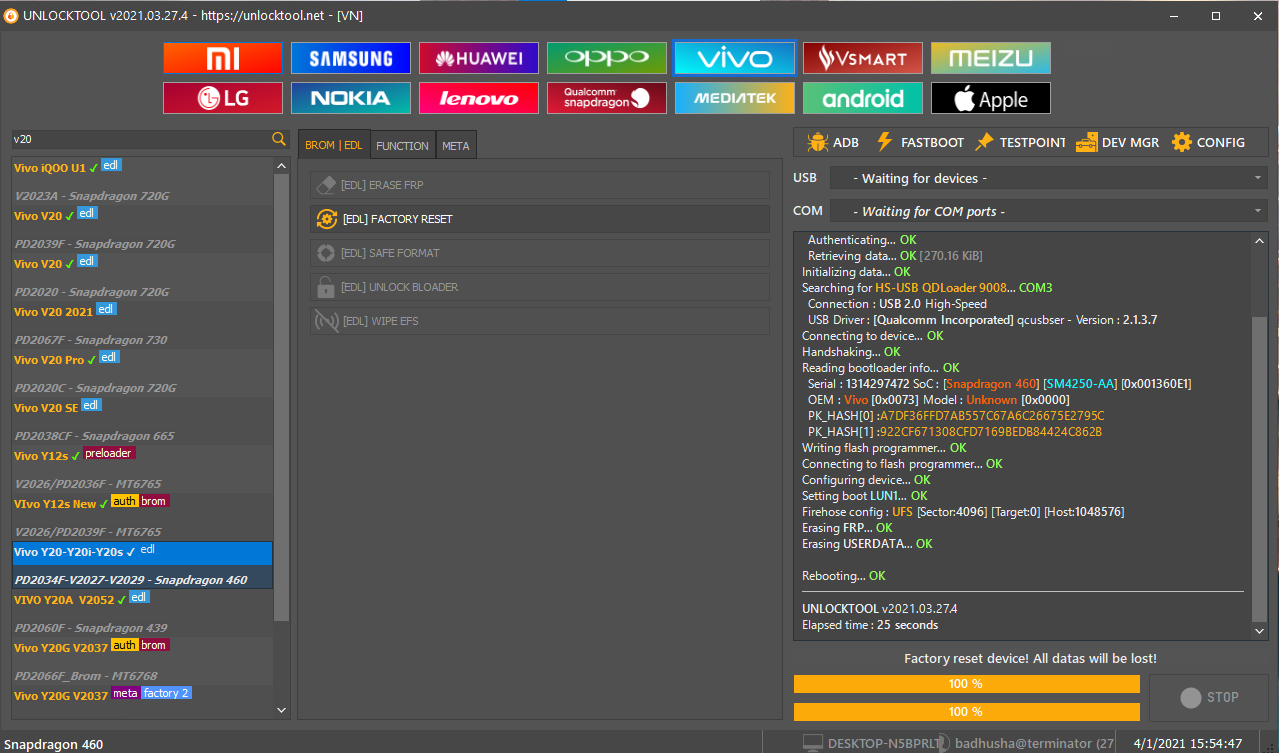The image size is (1279, 753).
Task: Select Vivo Y20G V2037 meta factory entry
Action: pos(143,696)
